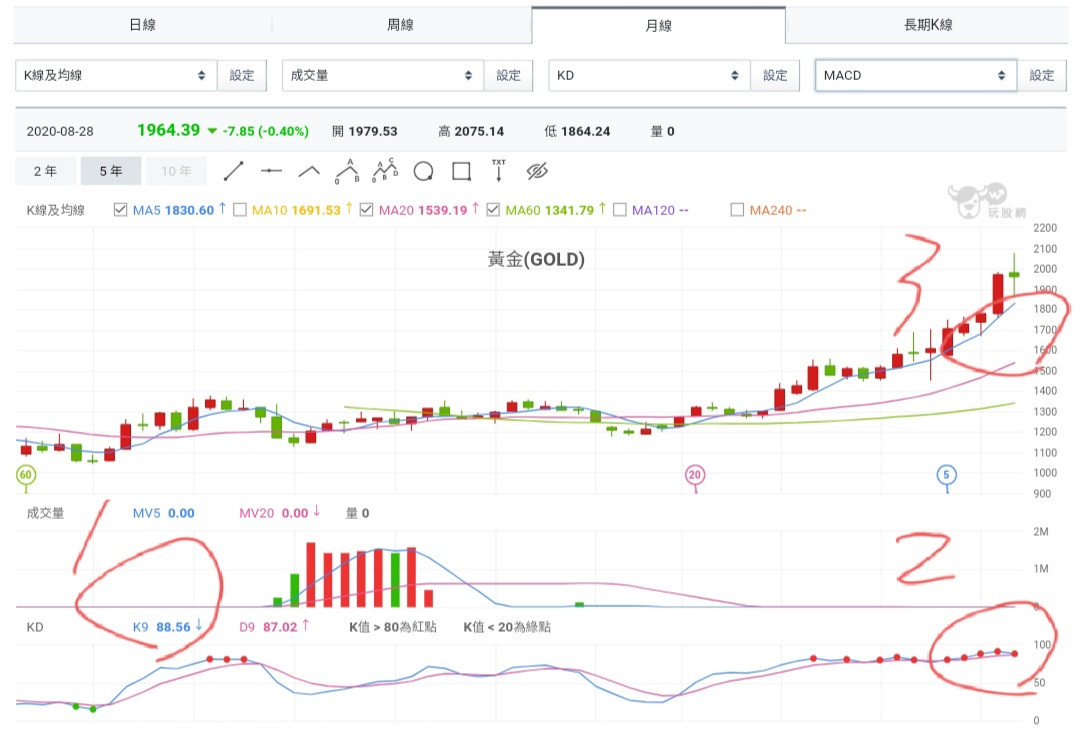Choose the 0ABC wave drawing tool
Screen dimensions: 1080x730
(x=385, y=171)
